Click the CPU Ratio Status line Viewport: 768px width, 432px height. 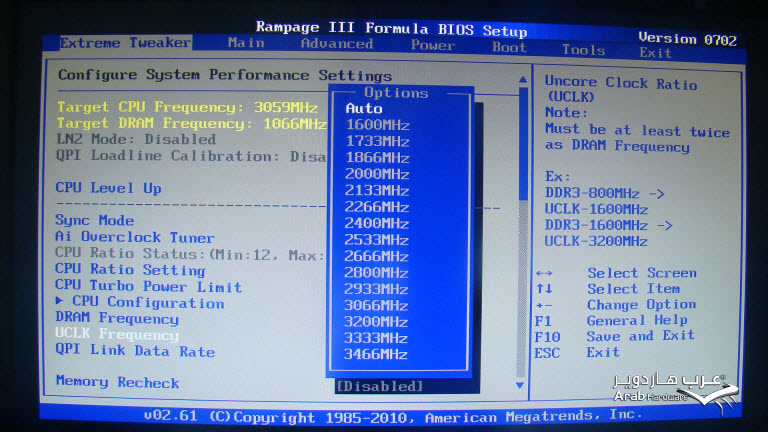coord(190,254)
